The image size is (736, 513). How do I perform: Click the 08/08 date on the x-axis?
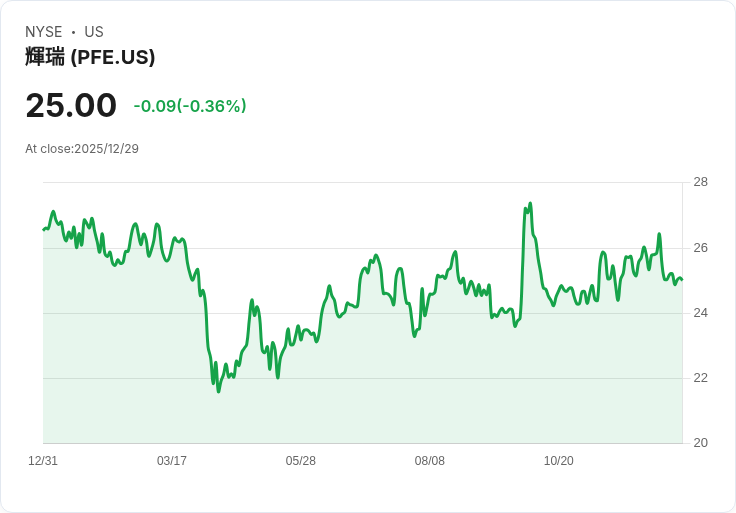429,460
